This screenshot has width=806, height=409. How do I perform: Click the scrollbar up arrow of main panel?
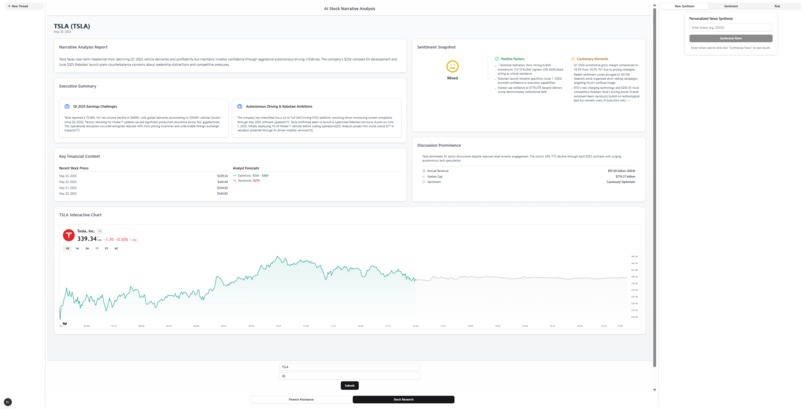tap(654, 5)
